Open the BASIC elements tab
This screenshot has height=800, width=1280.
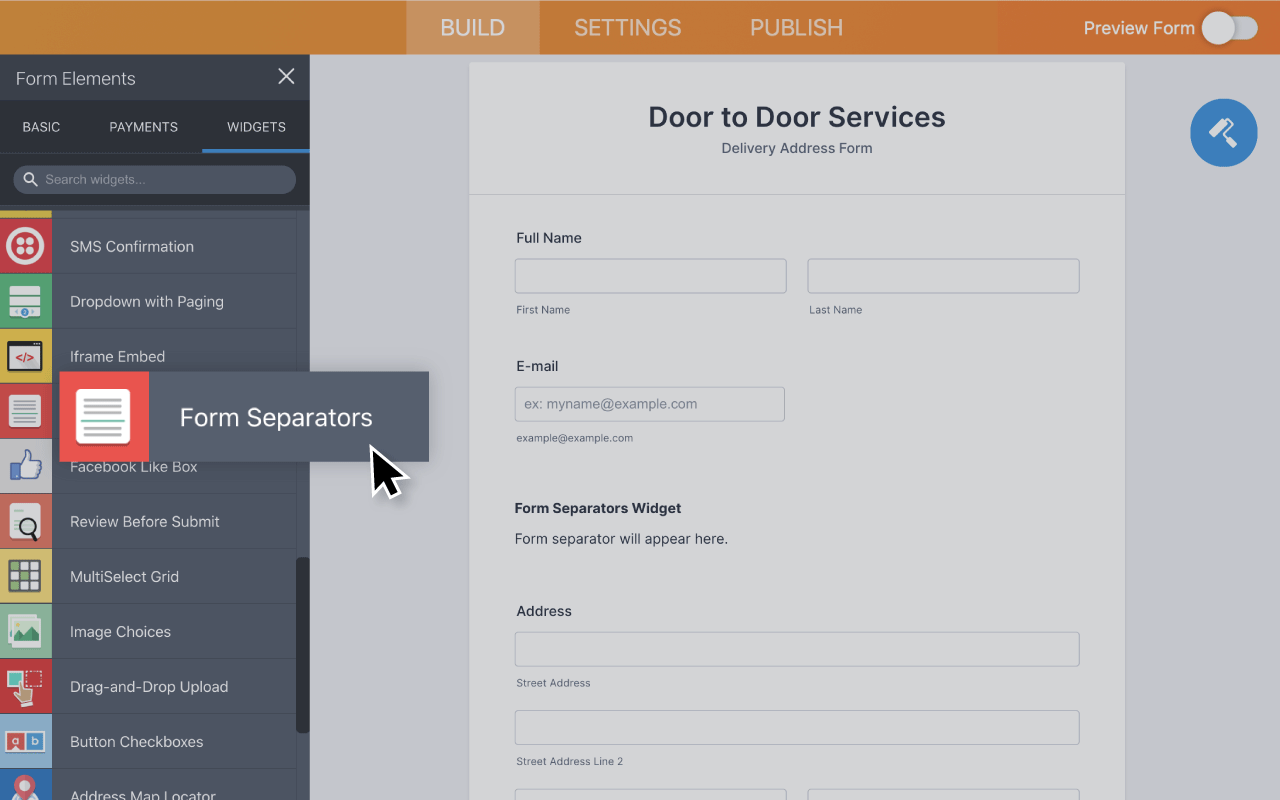pos(41,127)
